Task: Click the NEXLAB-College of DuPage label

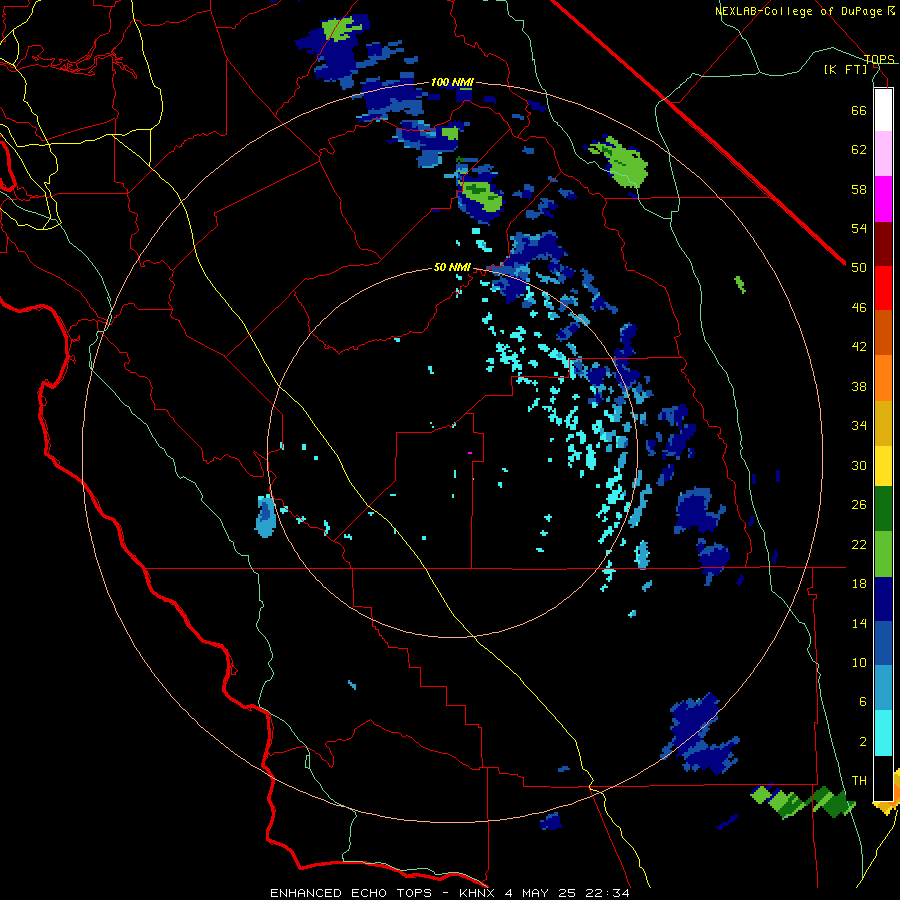Action: pyautogui.click(x=798, y=11)
